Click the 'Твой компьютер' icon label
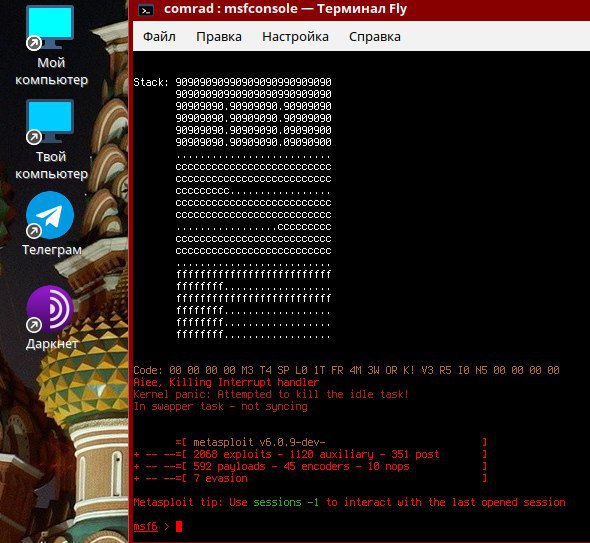The height and width of the screenshot is (543, 590). point(51,165)
